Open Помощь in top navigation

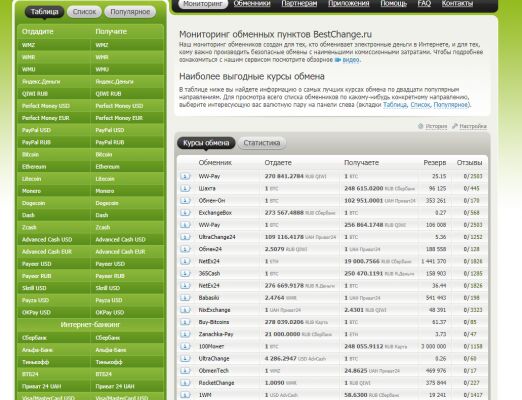pos(394,4)
